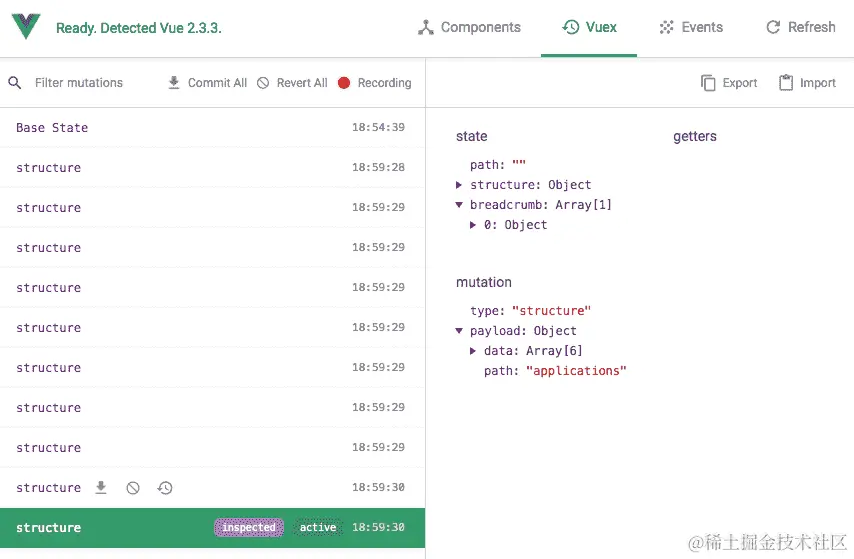Select the Base State entry
Screen dimensions: 854x559
click(x=212, y=127)
